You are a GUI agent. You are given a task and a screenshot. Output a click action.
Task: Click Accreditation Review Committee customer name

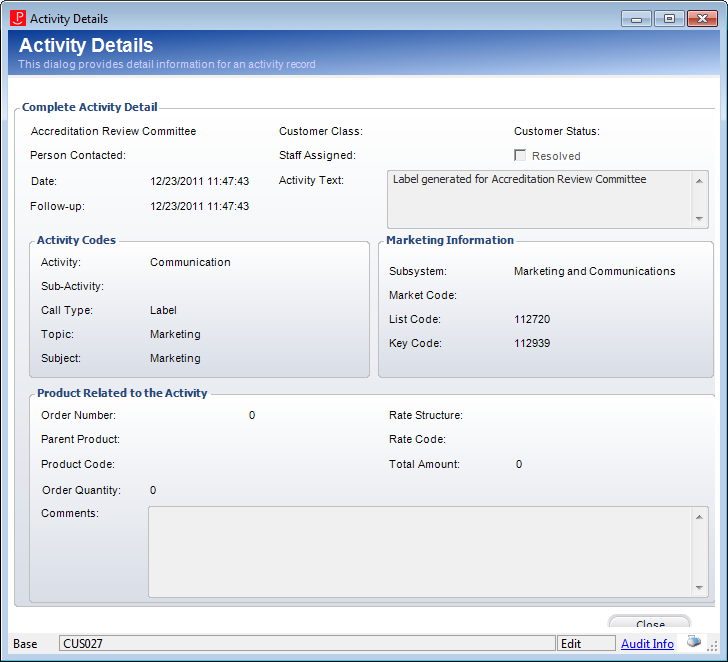pos(113,131)
